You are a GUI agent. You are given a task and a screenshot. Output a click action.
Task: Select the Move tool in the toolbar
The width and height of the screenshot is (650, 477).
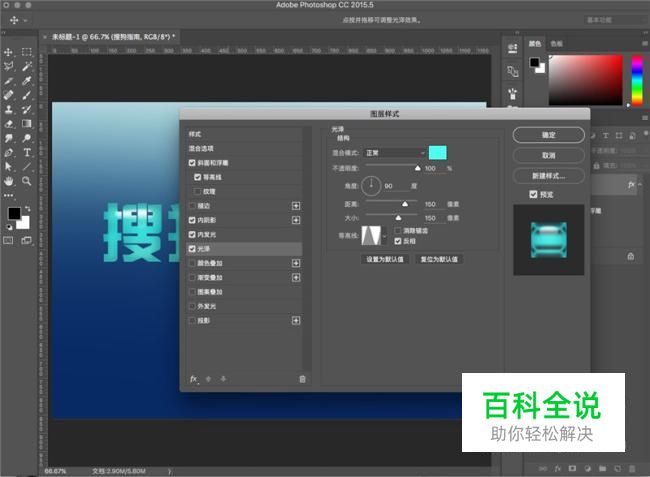[x=8, y=52]
